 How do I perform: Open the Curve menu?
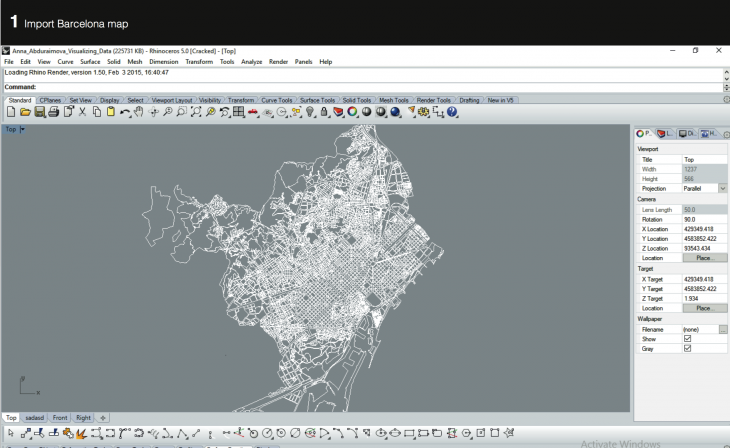pyautogui.click(x=65, y=61)
